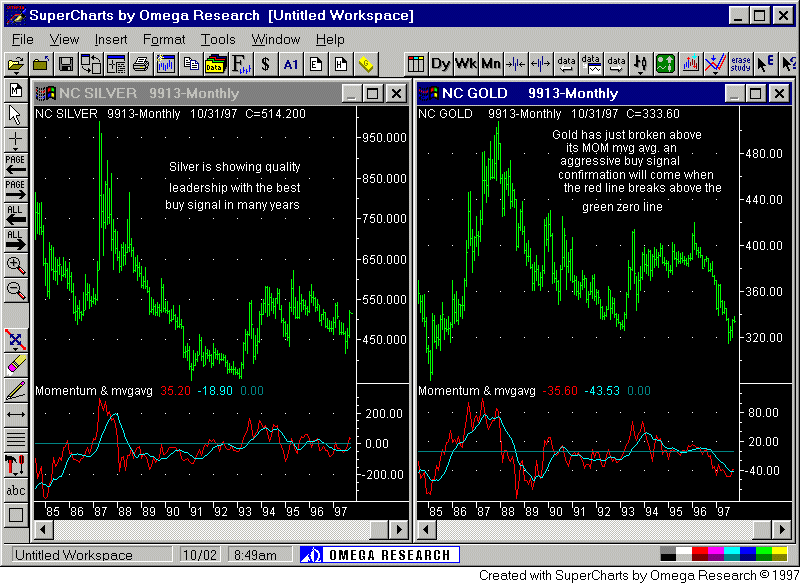The width and height of the screenshot is (800, 583).
Task: Open the crosshair cursor tool dropdown
Action: pyautogui.click(x=16, y=140)
